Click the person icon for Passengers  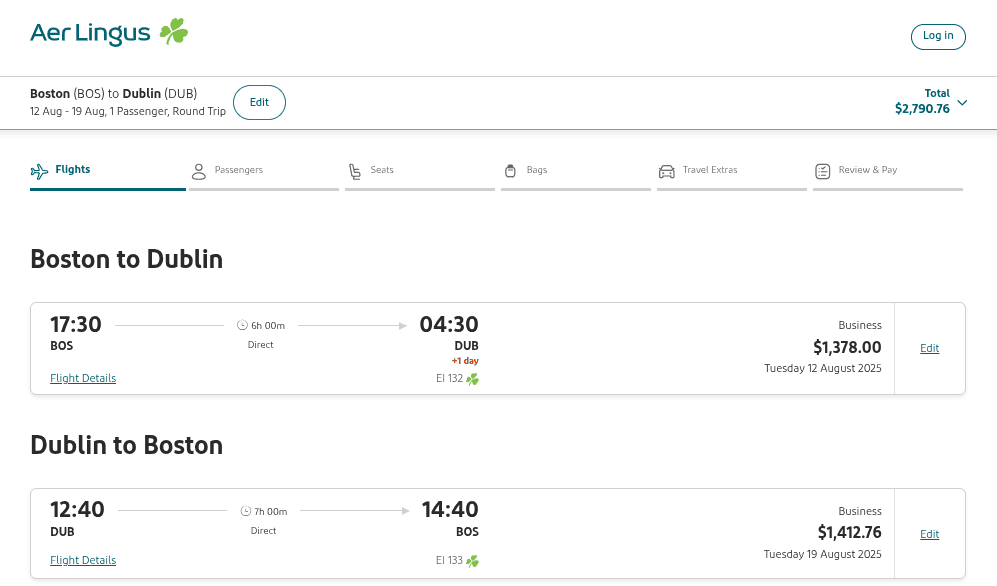pyautogui.click(x=198, y=171)
